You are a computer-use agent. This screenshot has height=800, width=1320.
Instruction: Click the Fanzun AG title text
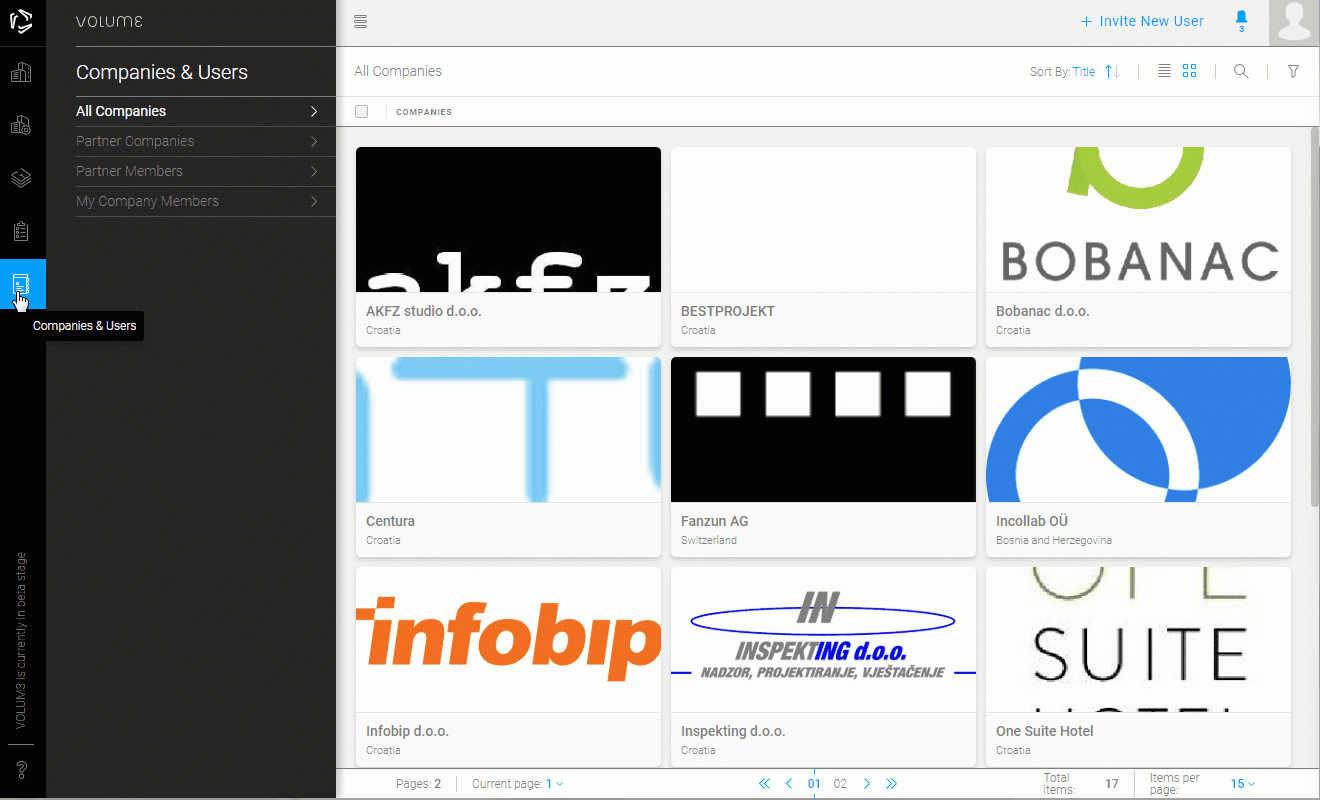tap(715, 521)
